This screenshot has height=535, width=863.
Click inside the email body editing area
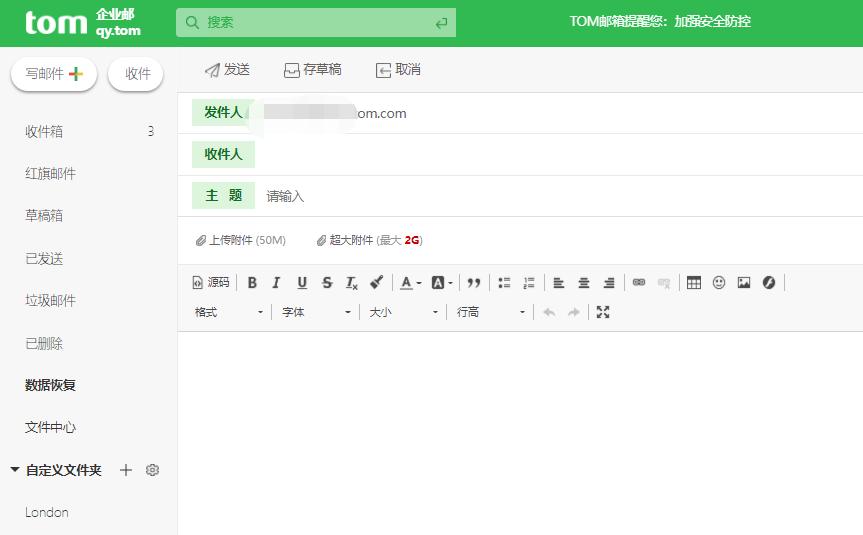click(x=520, y=432)
